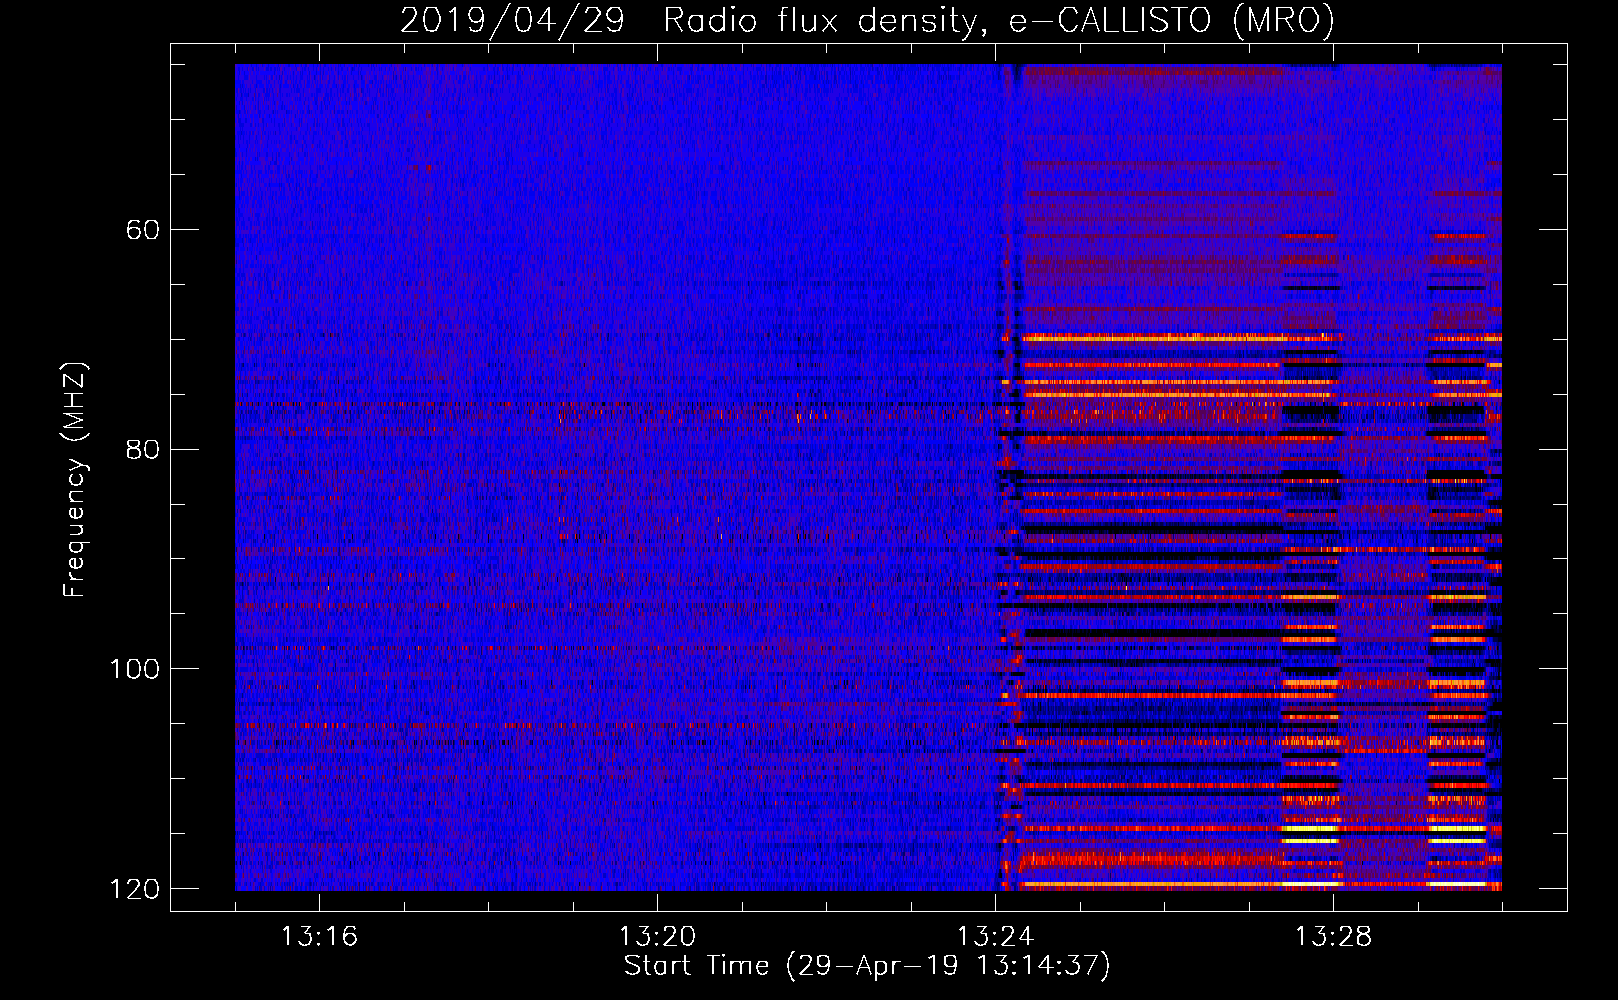Click the 13:24 time tick label
The image size is (1618, 1000).
click(x=995, y=937)
